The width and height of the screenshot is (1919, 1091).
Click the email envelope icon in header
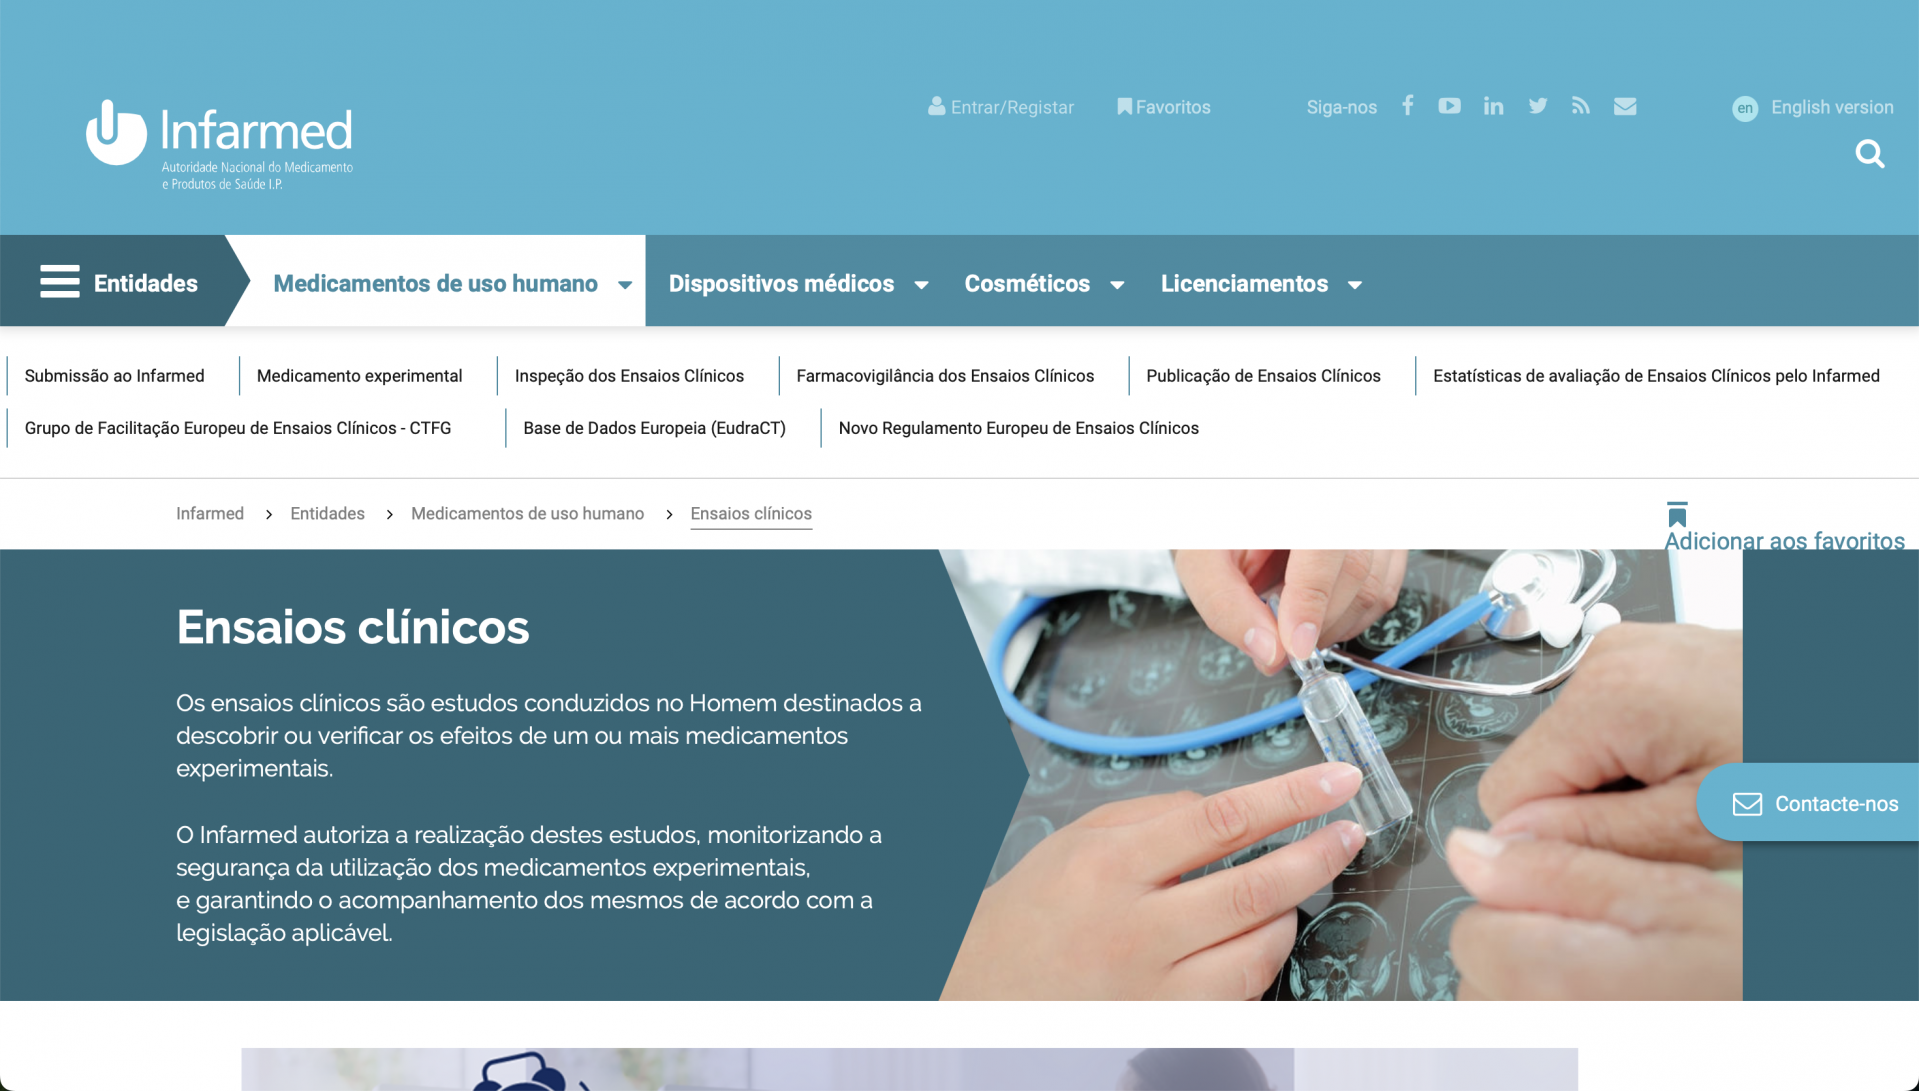(x=1625, y=106)
